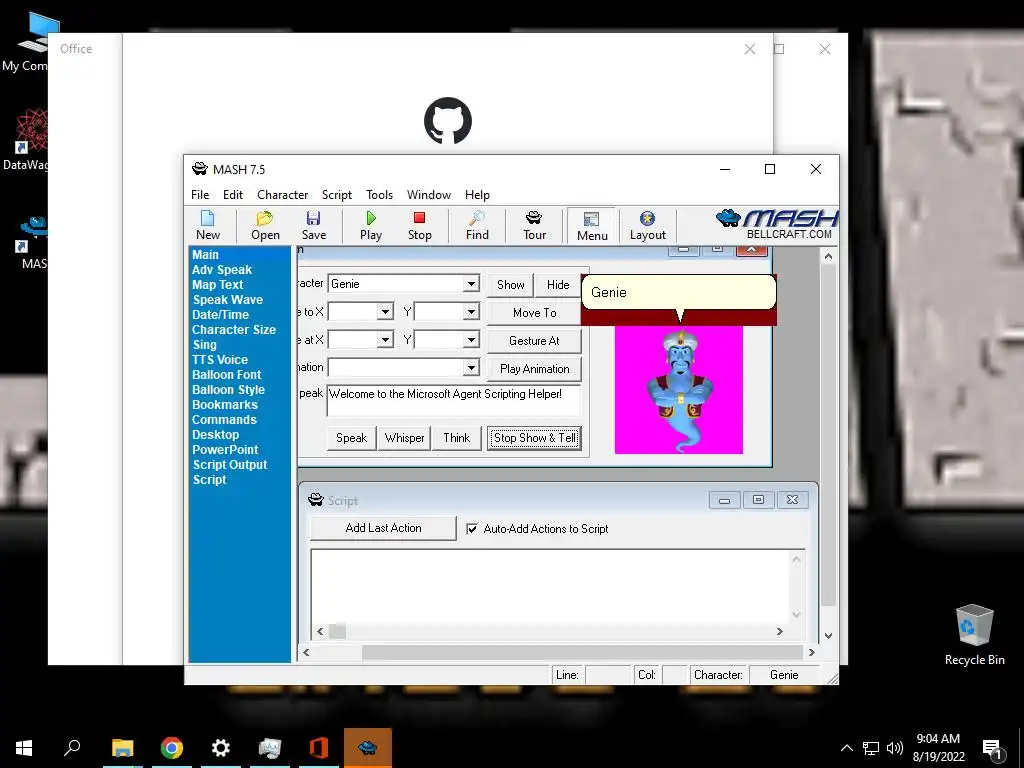
Task: Click the Think button
Action: coord(456,438)
